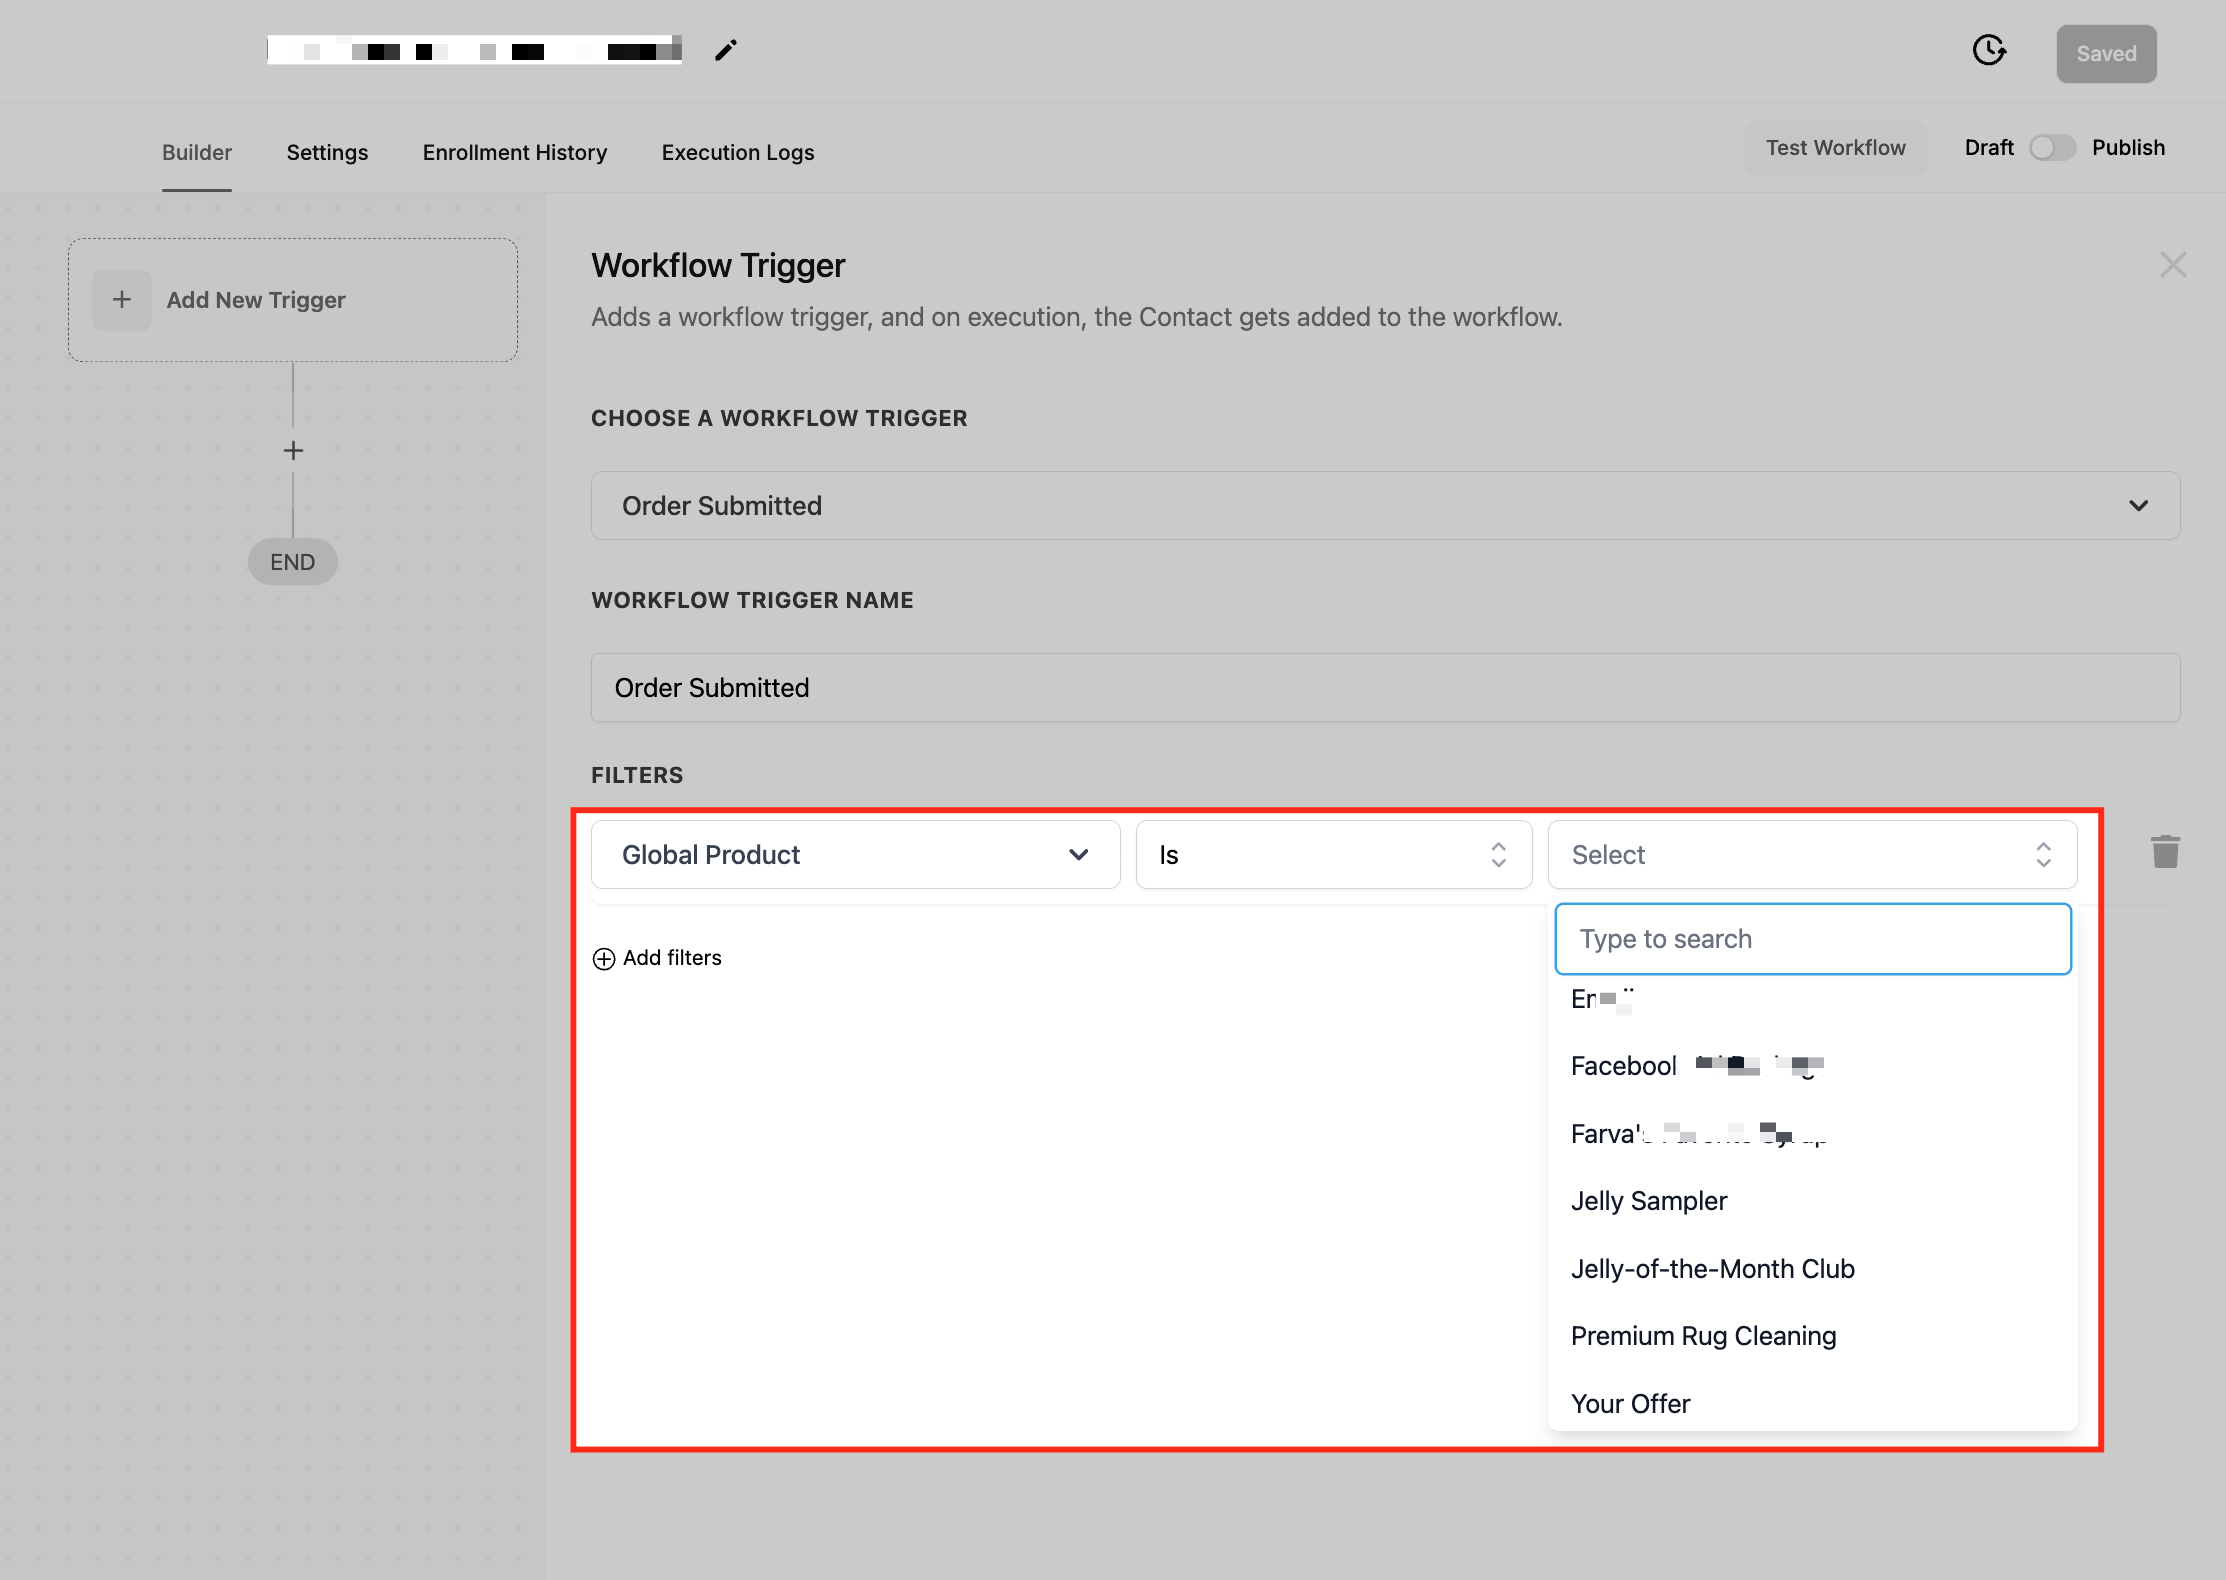The height and width of the screenshot is (1580, 2226).
Task: Choose Jelly Sampler from the list
Action: (x=1648, y=1201)
